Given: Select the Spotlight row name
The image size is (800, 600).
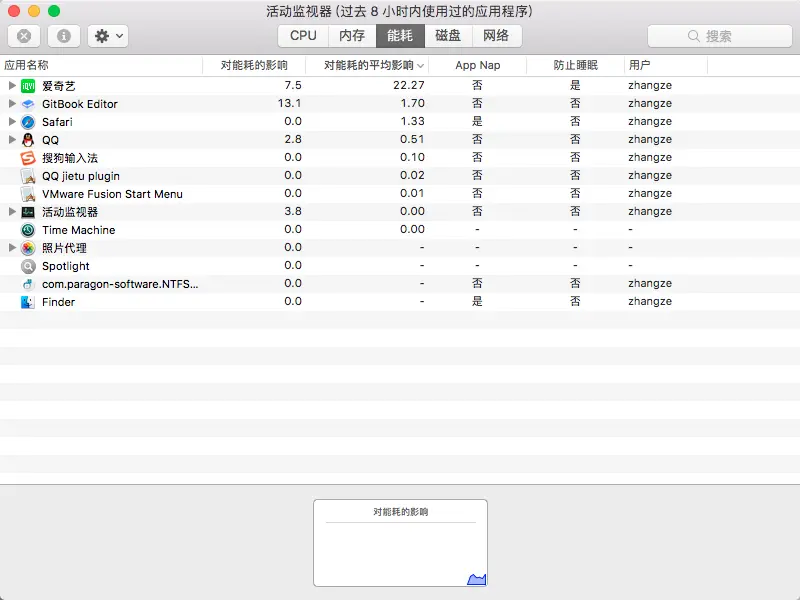Looking at the screenshot, I should tap(66, 266).
